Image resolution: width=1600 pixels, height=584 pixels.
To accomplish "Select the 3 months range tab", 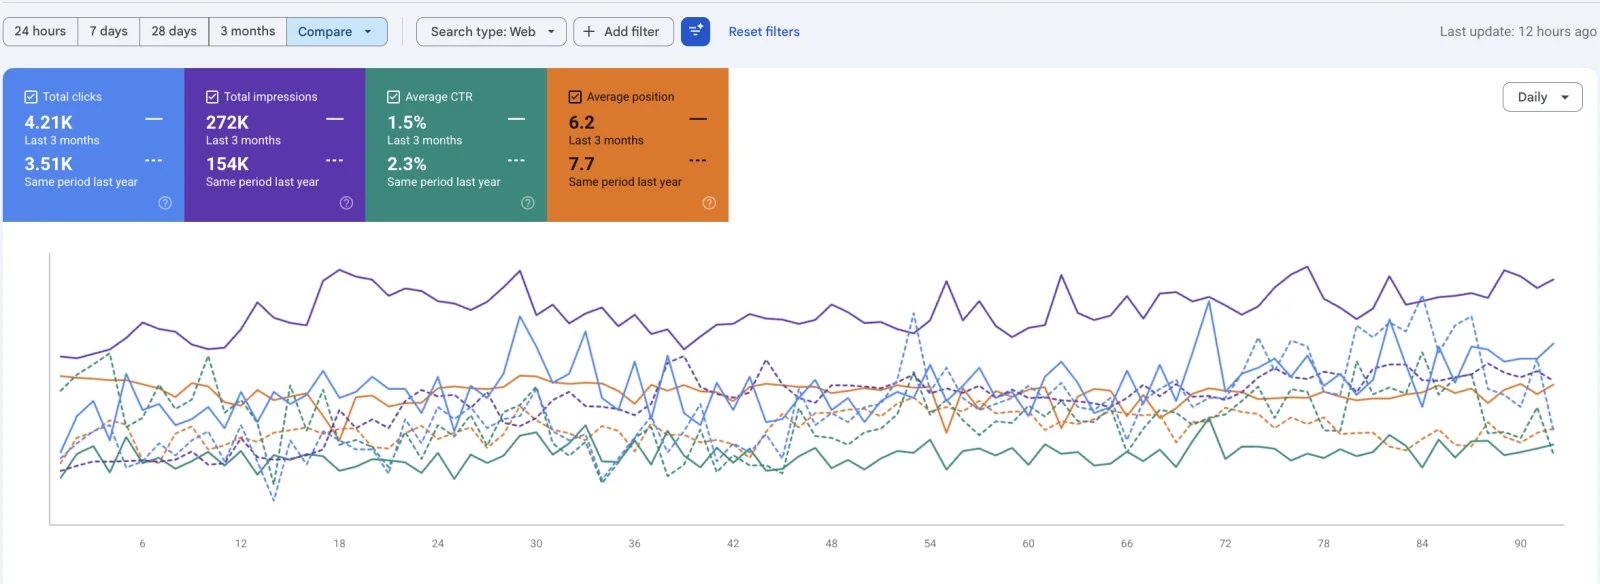I will coord(248,31).
